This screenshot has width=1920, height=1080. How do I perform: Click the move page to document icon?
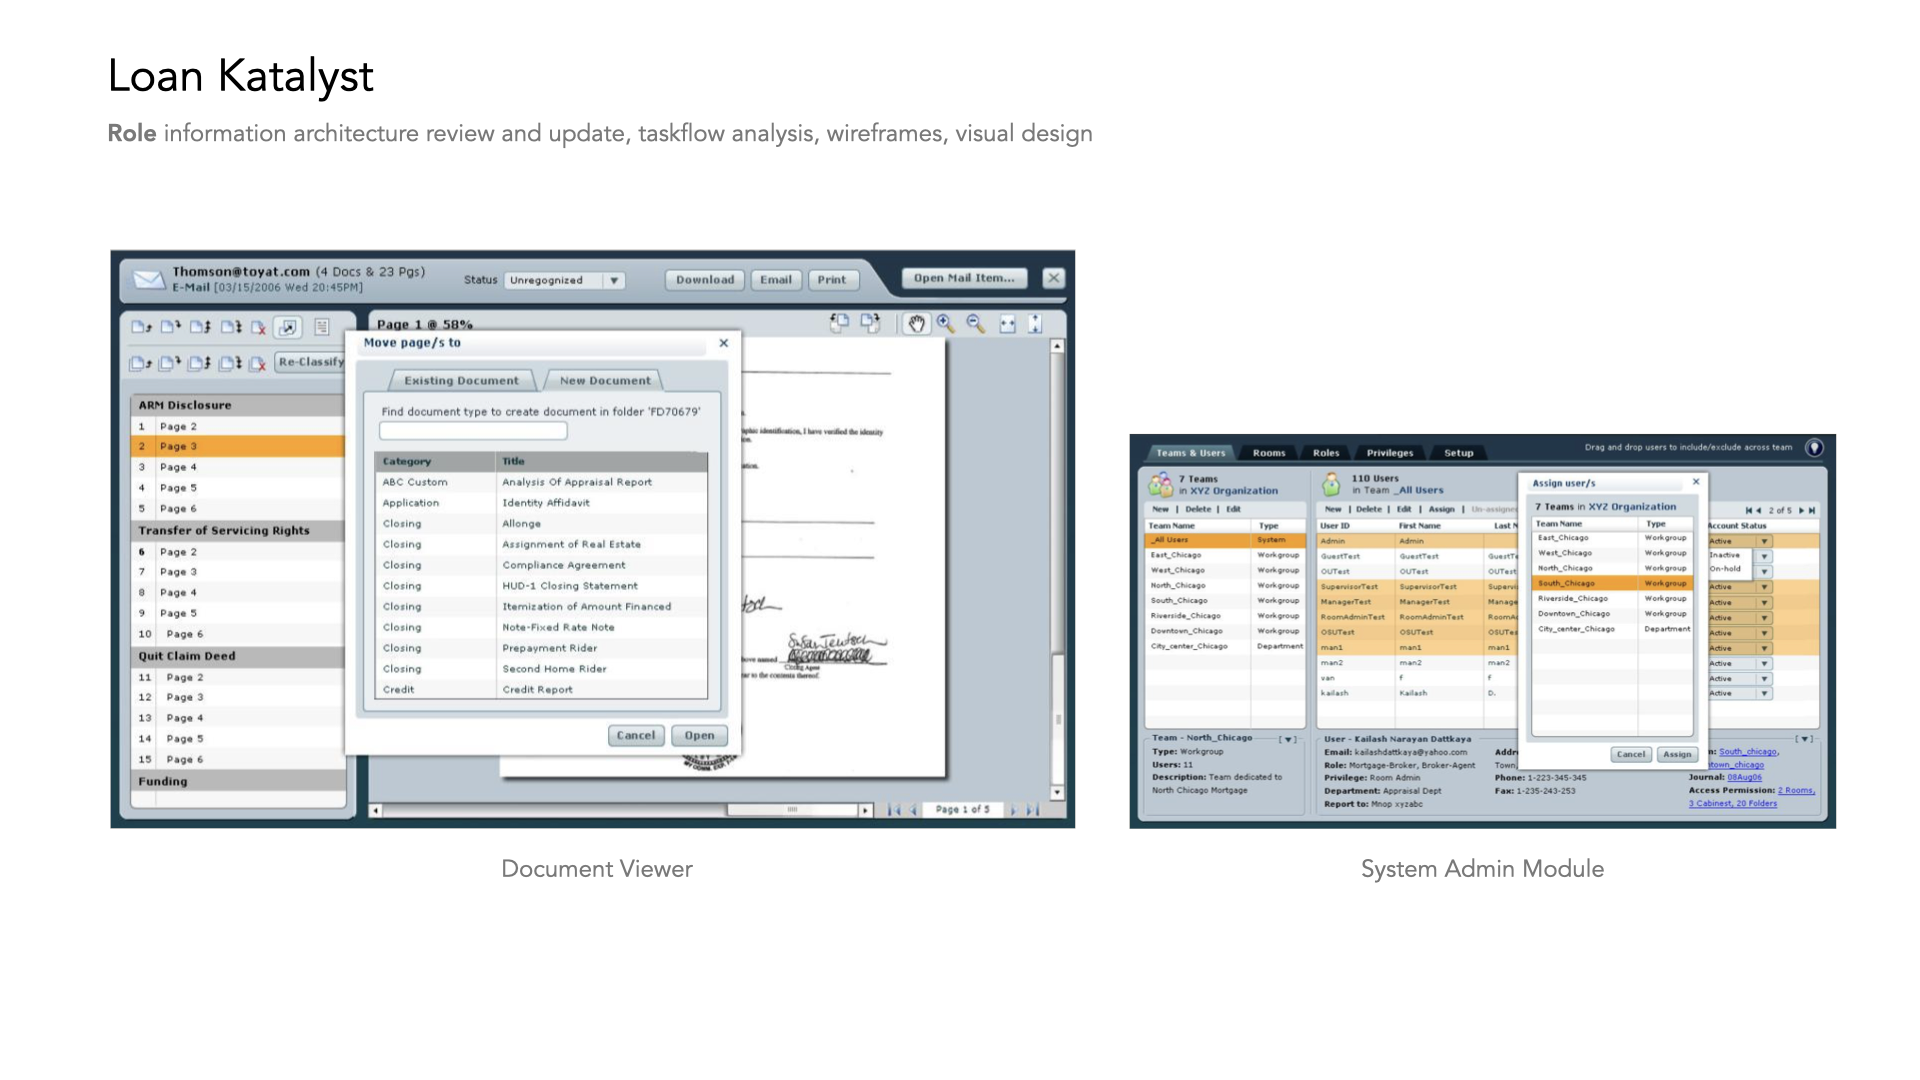click(x=288, y=327)
